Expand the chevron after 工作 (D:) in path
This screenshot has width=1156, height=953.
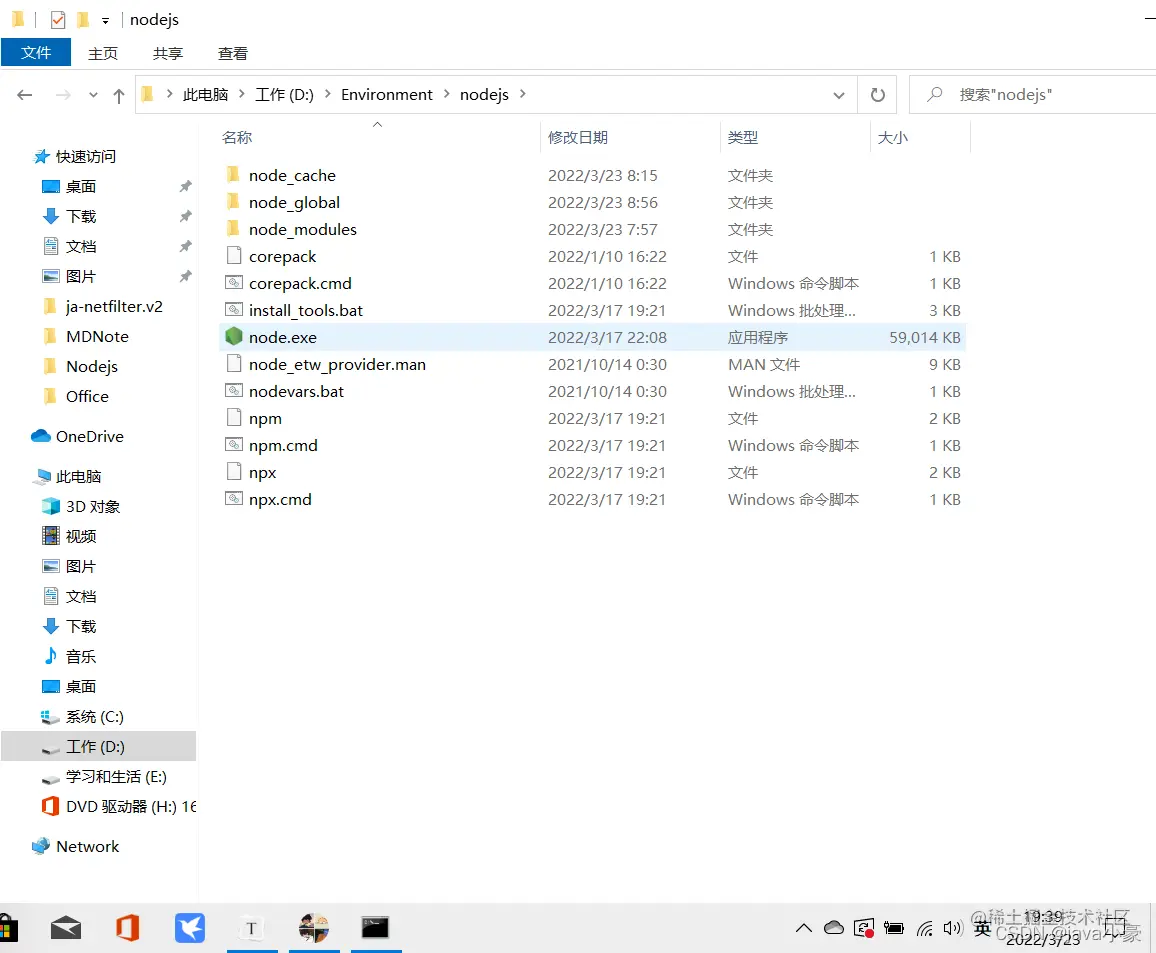click(327, 94)
